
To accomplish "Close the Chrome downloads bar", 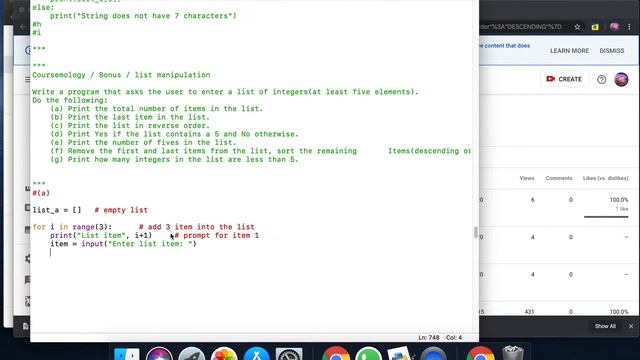I will click(x=631, y=326).
